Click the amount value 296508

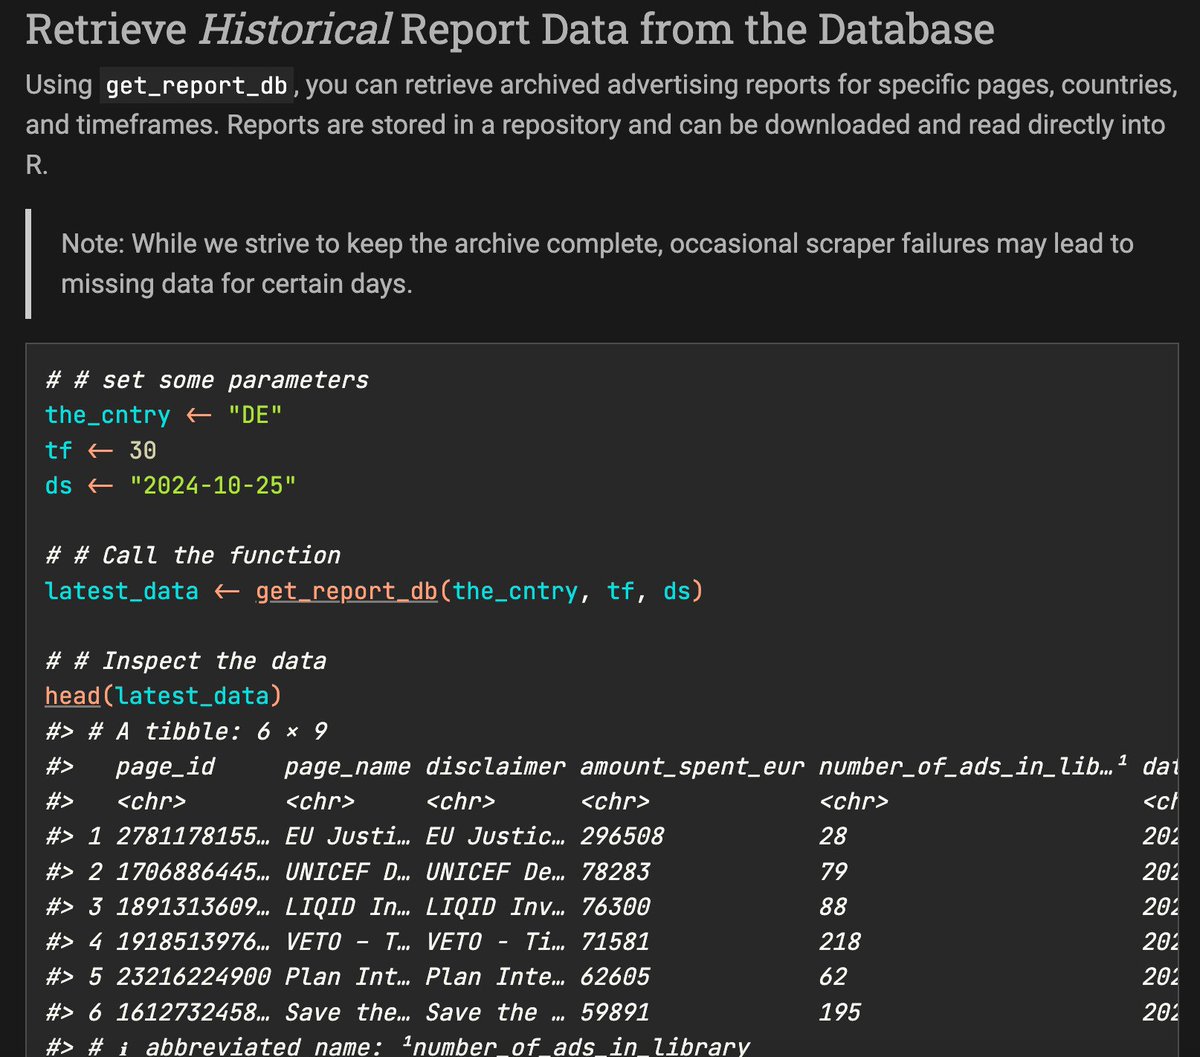(x=622, y=836)
